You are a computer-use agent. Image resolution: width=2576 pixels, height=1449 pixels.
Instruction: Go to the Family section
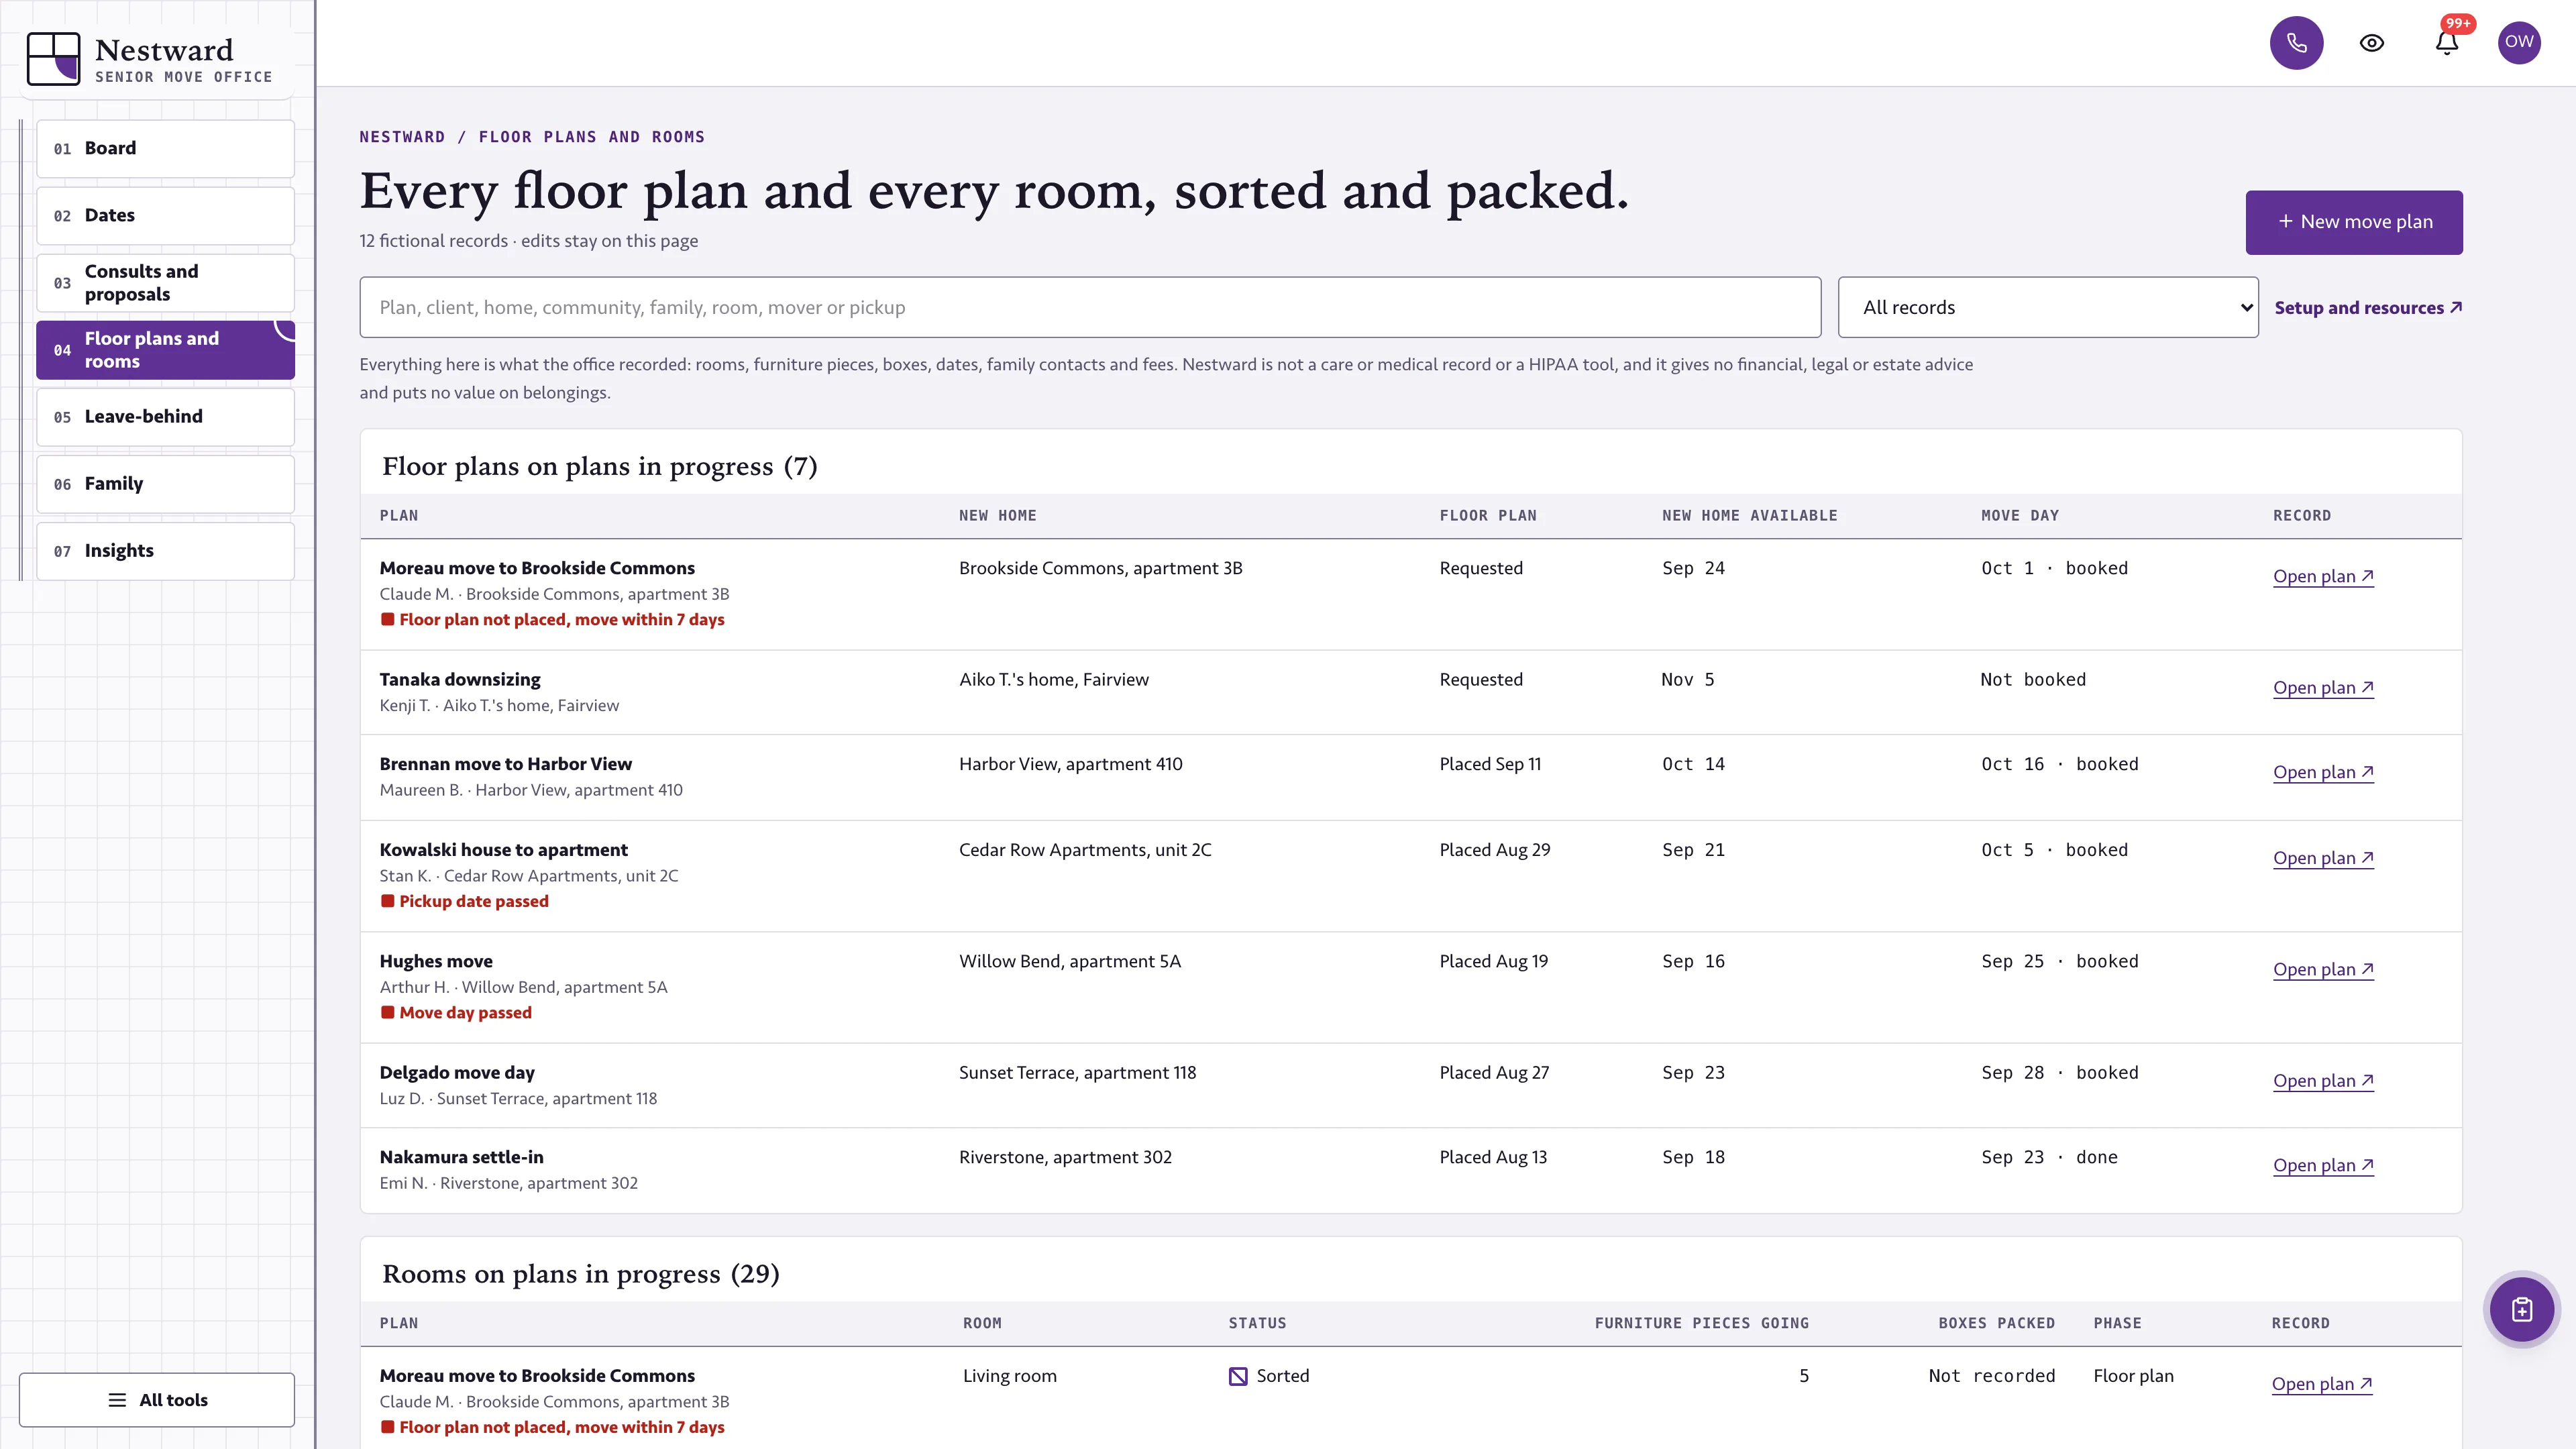coord(166,484)
